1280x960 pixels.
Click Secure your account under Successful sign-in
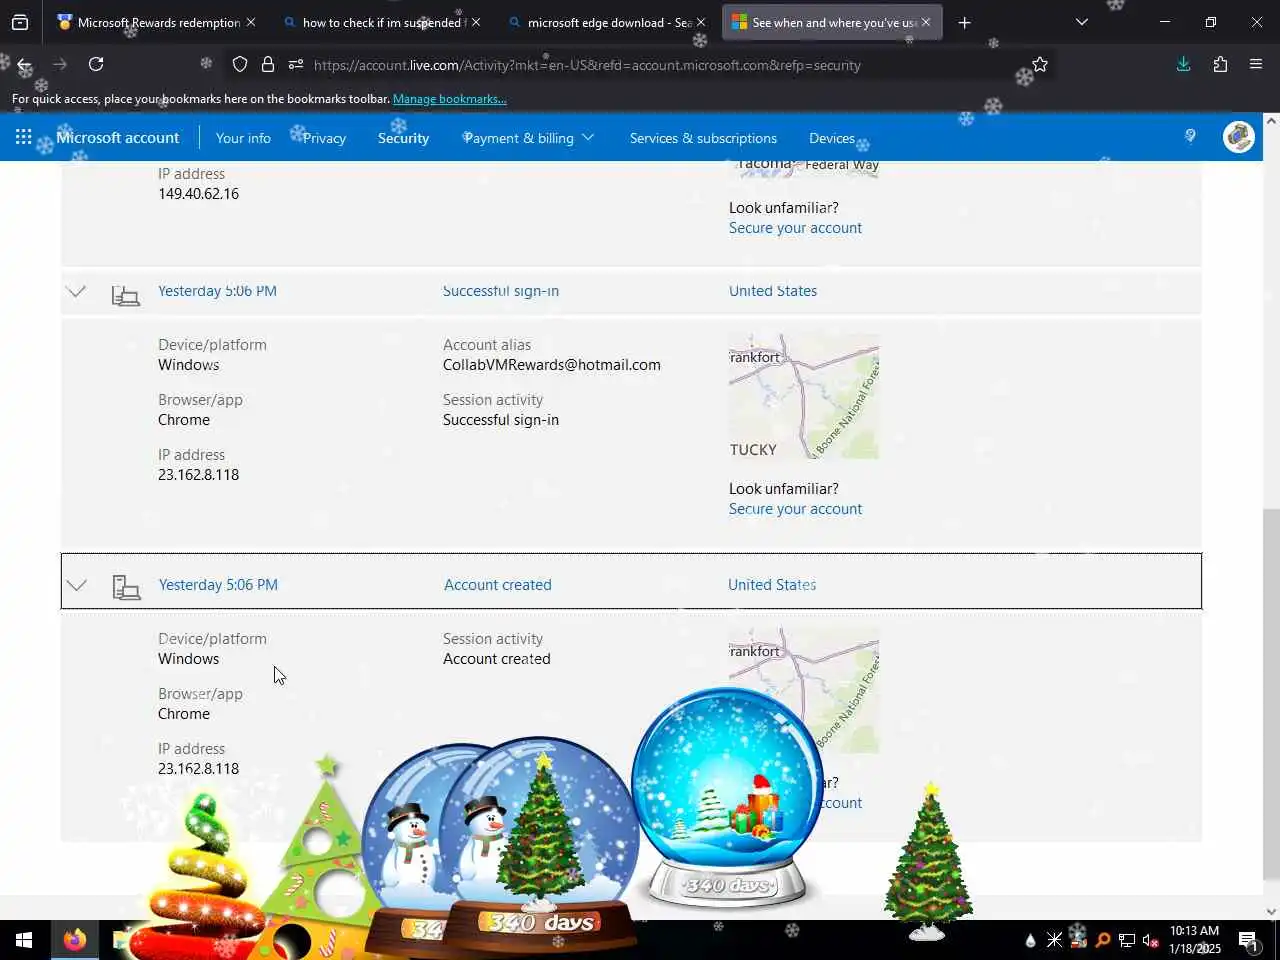point(795,509)
